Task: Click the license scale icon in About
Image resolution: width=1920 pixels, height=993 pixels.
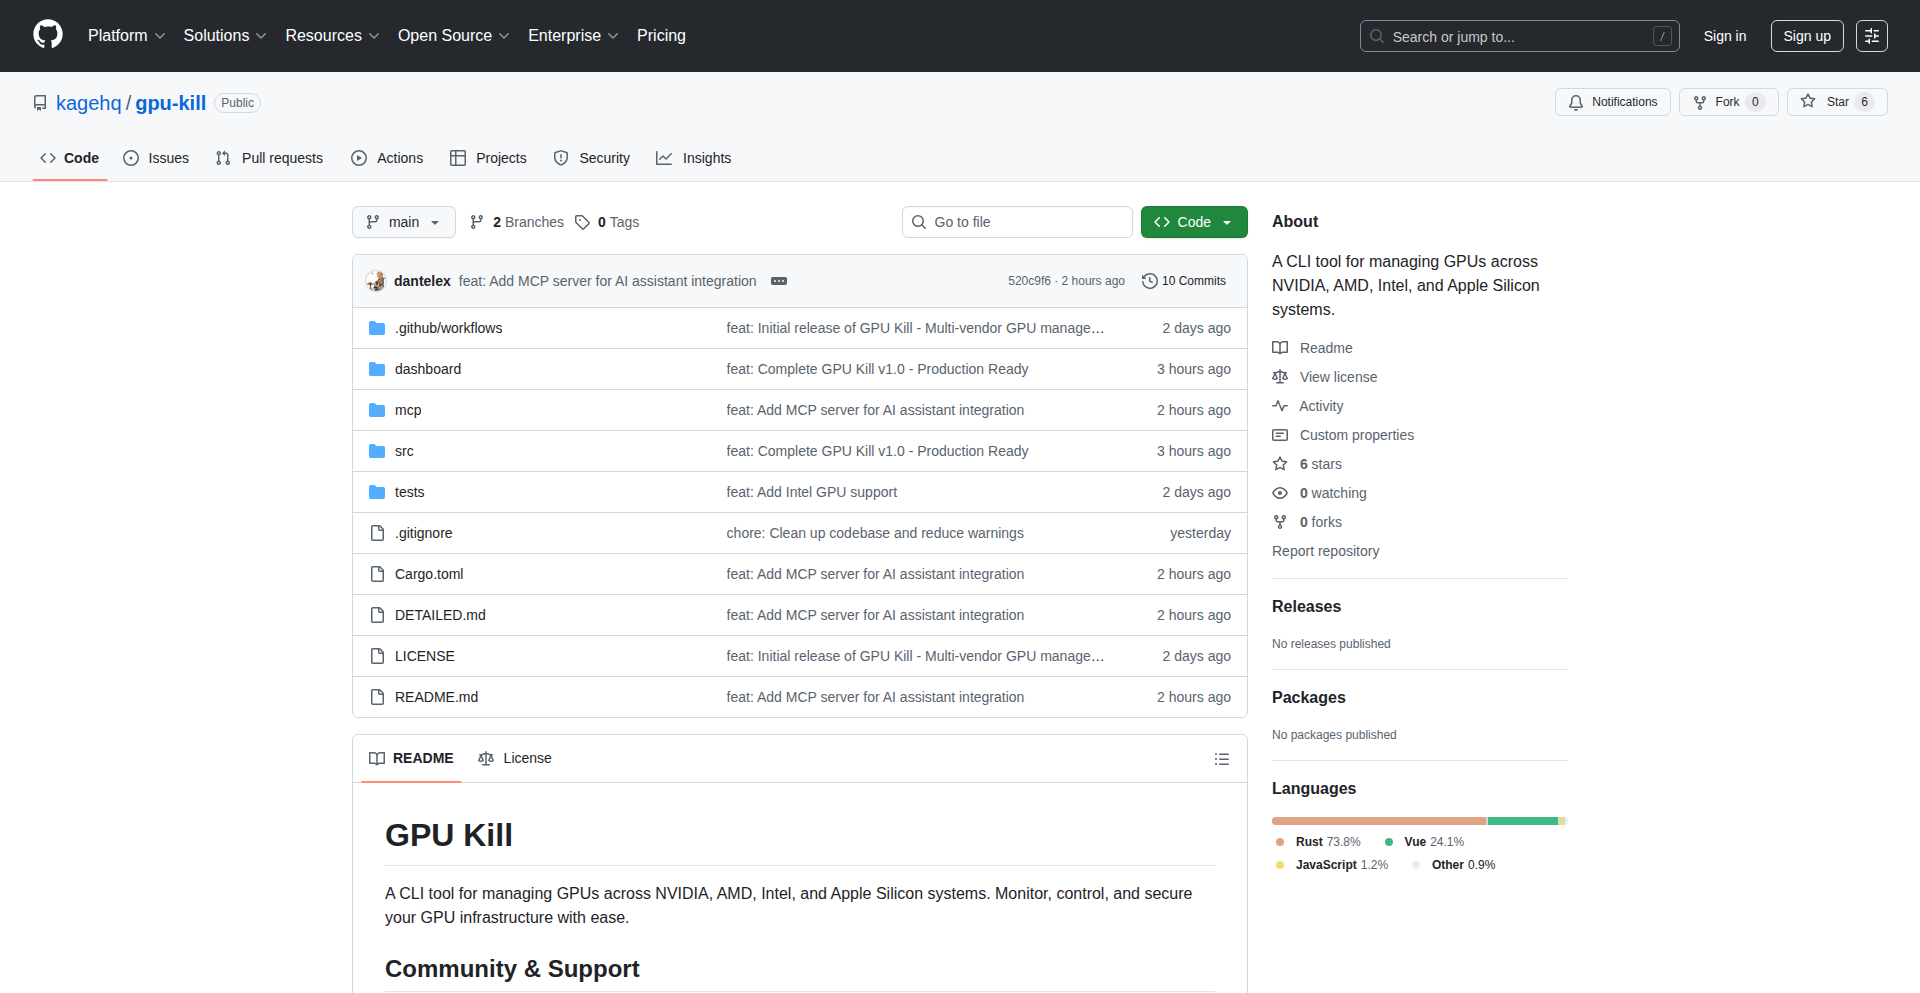Action: pos(1280,377)
